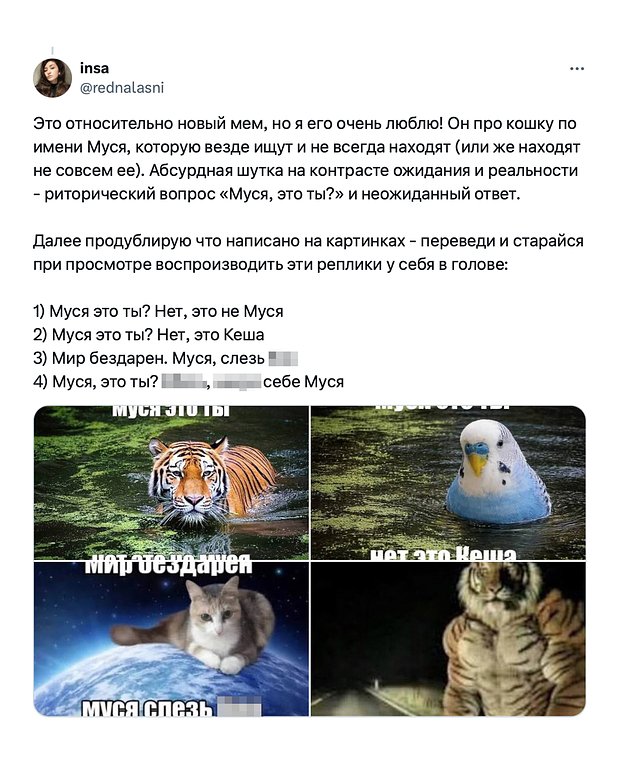Select list line "1) Муся это ты? Нет, это не Муся"
The height and width of the screenshot is (775, 620).
coord(158,311)
